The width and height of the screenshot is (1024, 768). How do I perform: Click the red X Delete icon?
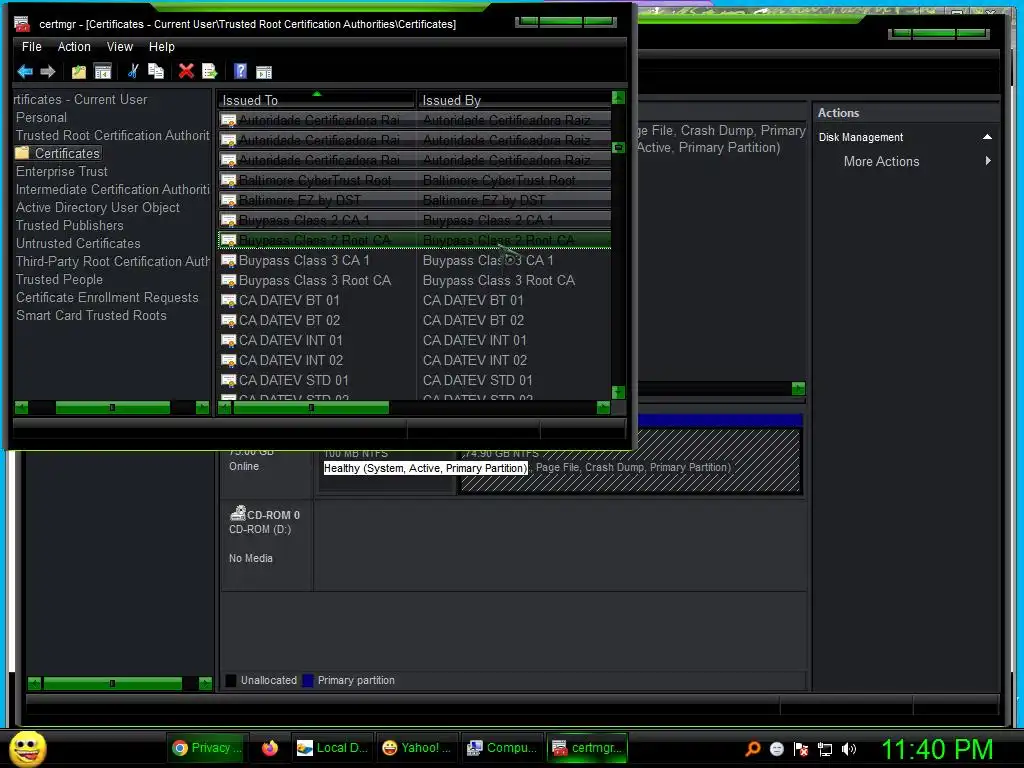(x=186, y=71)
